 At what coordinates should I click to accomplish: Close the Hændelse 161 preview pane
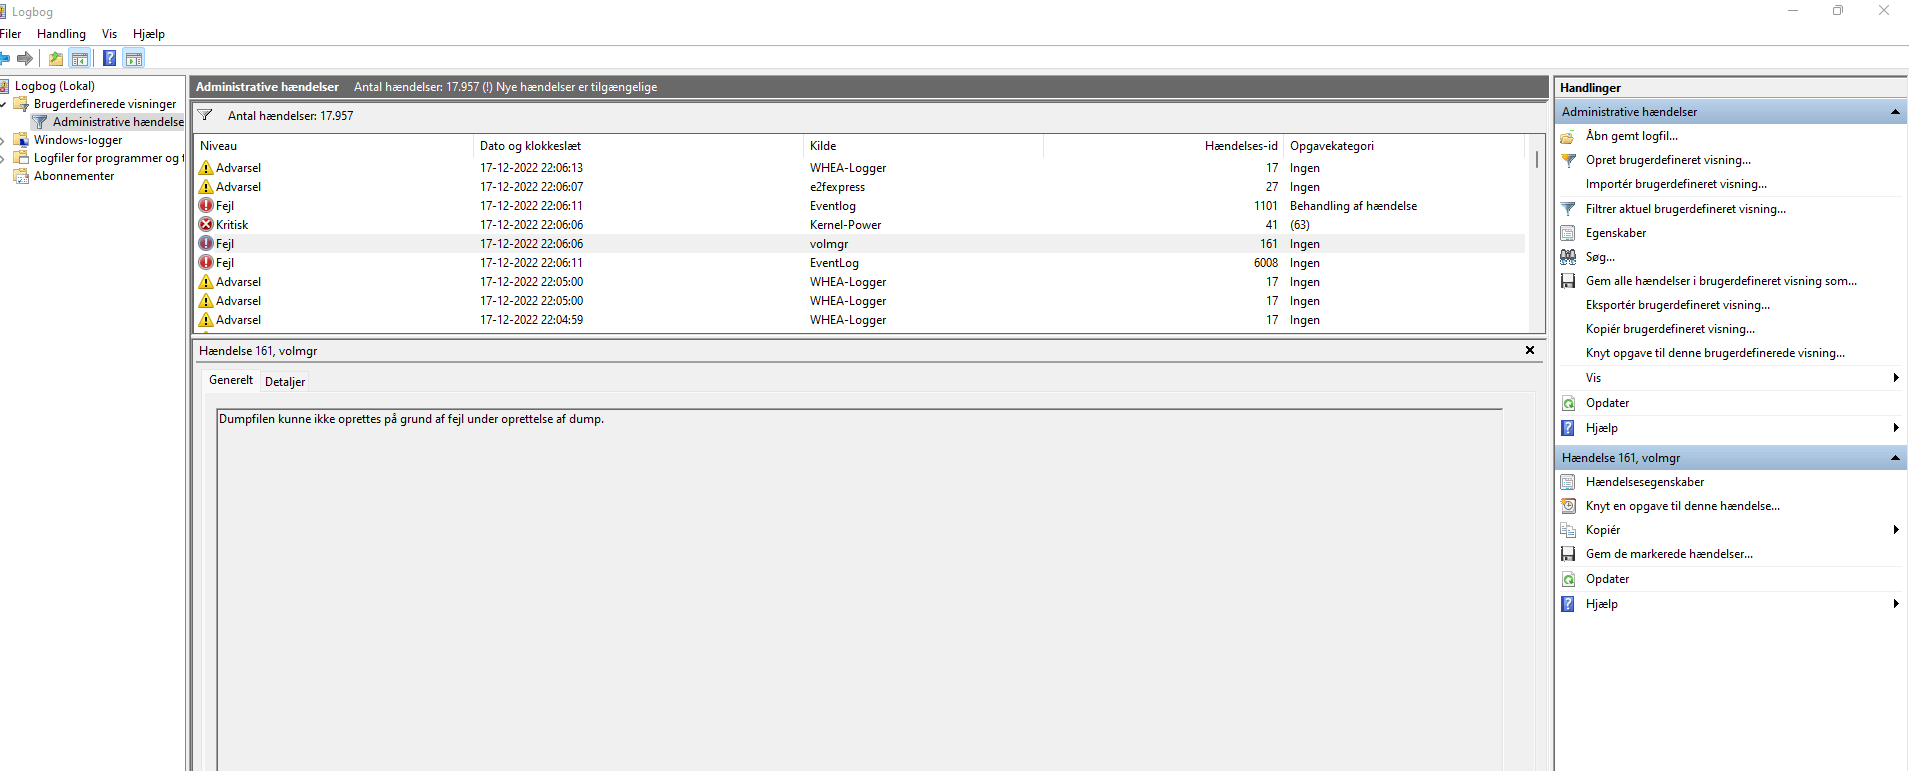pyautogui.click(x=1530, y=350)
